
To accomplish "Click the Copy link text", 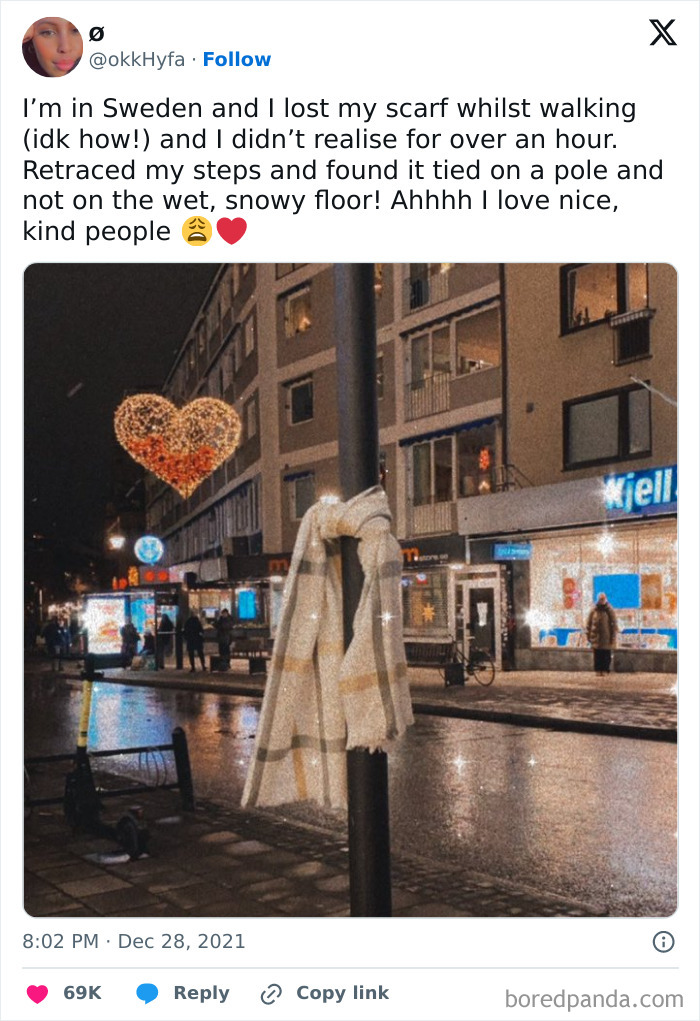I will tap(343, 993).
